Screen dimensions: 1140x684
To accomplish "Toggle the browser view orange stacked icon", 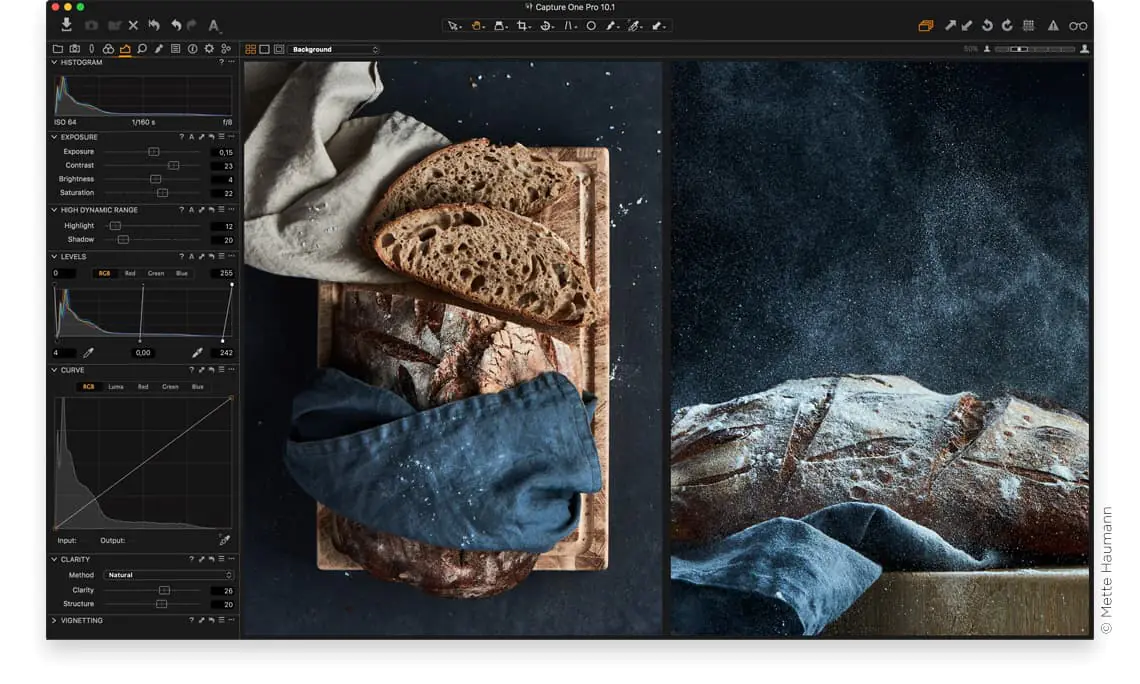I will click(925, 26).
